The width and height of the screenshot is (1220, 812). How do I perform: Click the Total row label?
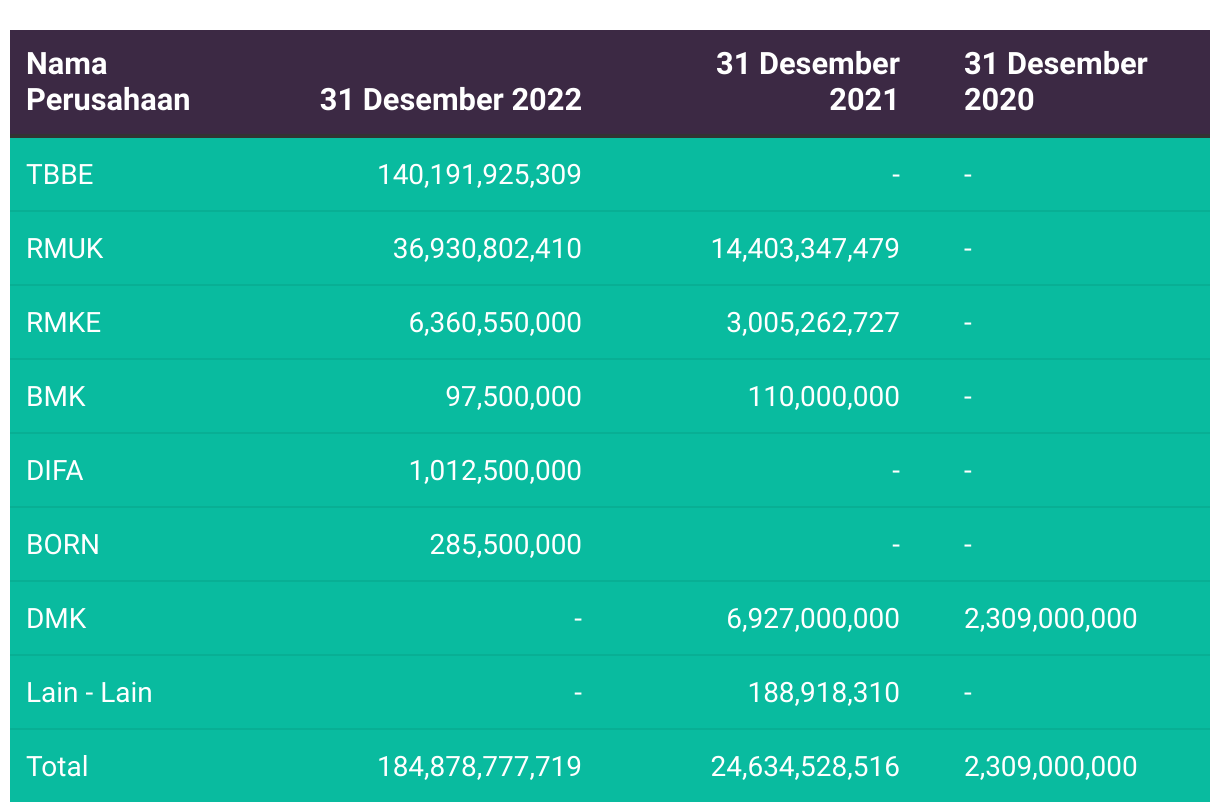coord(57,767)
